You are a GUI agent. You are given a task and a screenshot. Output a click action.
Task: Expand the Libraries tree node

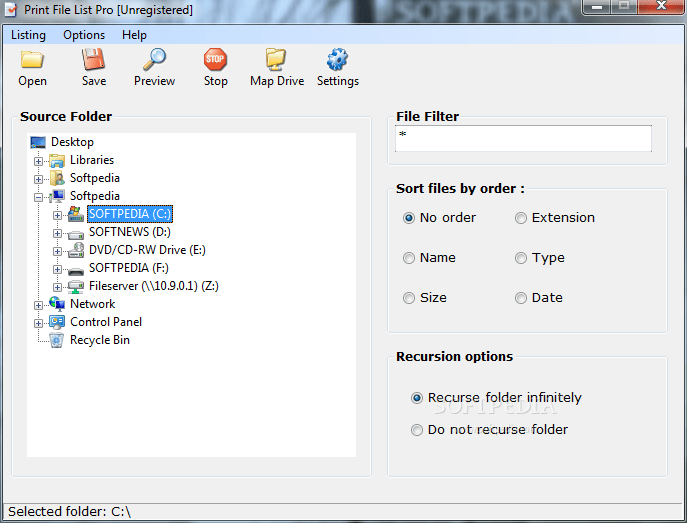click(x=39, y=161)
